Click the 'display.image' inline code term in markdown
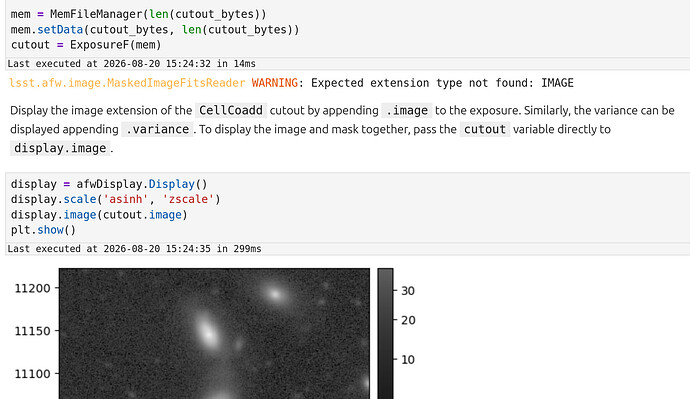This screenshot has width=690, height=399. coord(60,148)
